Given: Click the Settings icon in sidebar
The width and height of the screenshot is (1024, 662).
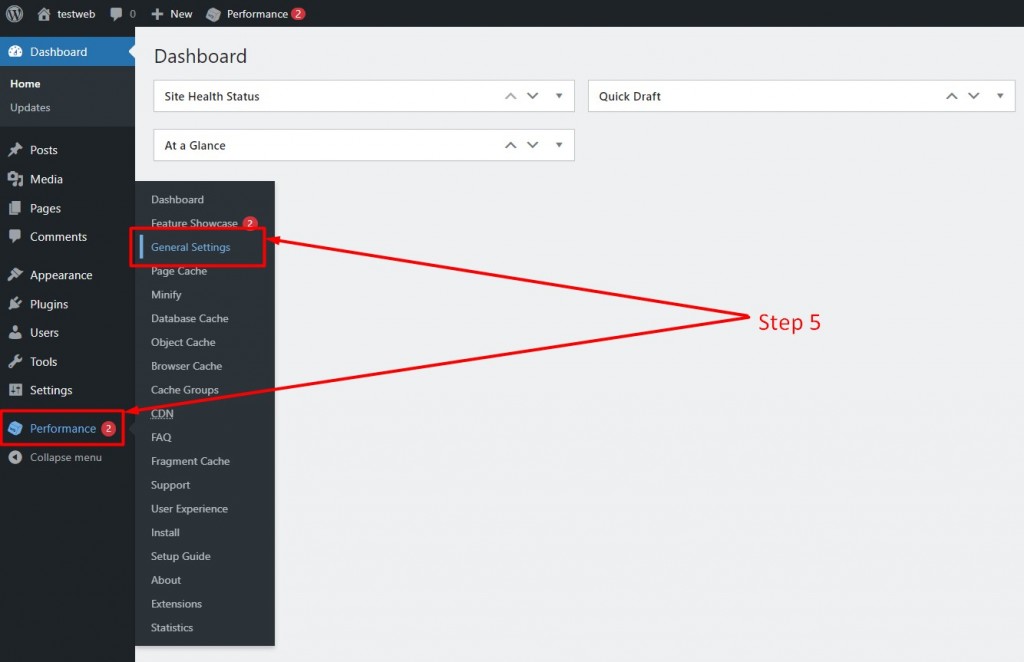Looking at the screenshot, I should tap(15, 390).
